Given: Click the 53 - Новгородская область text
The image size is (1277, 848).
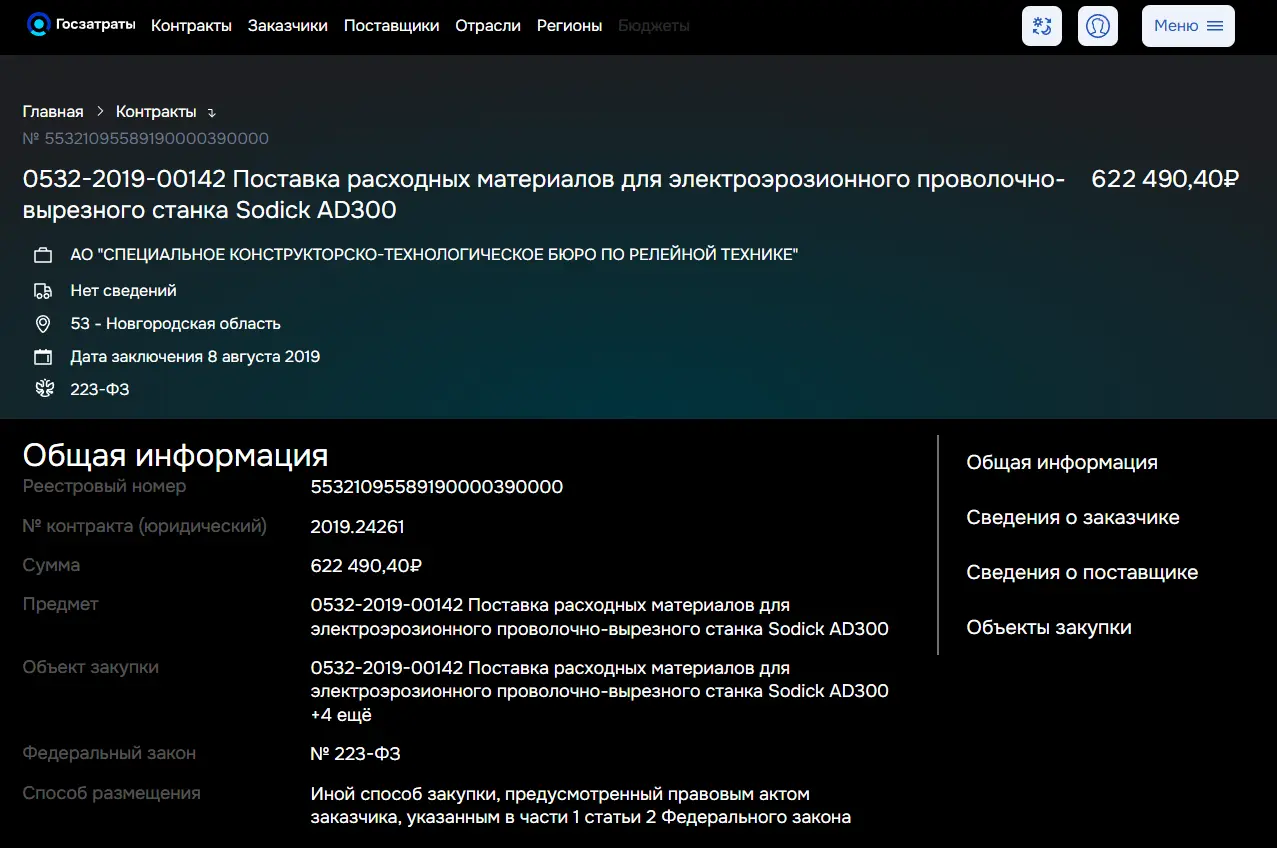Looking at the screenshot, I should coord(175,324).
